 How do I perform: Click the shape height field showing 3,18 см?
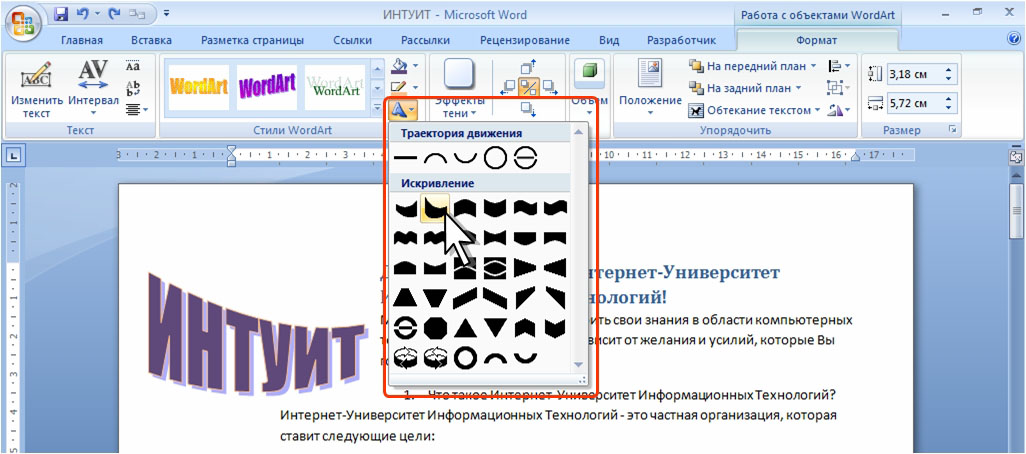coord(912,74)
